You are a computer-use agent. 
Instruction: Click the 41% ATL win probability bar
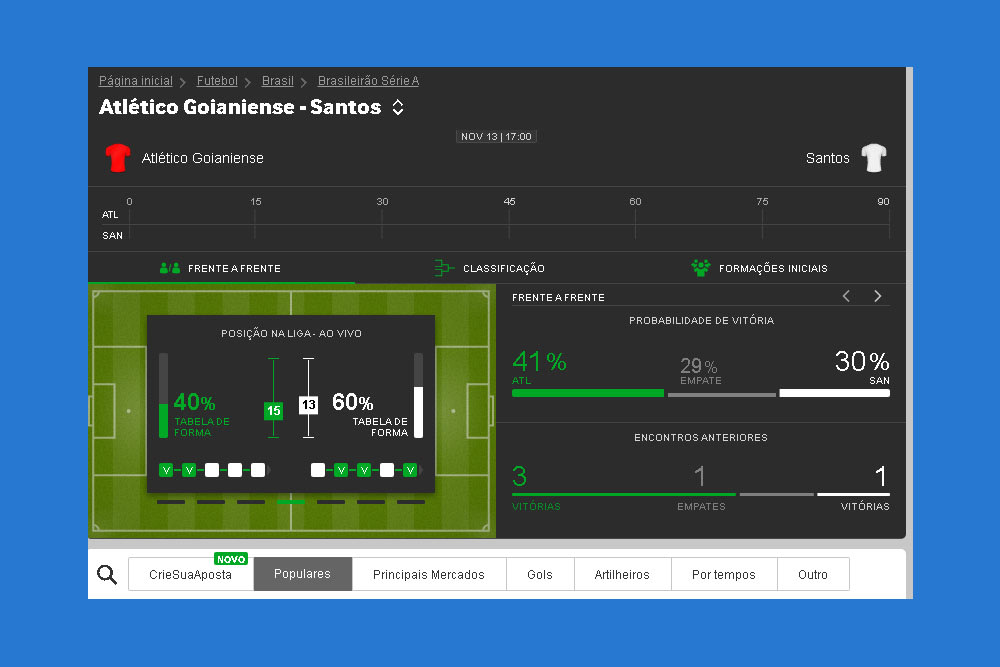tap(587, 393)
